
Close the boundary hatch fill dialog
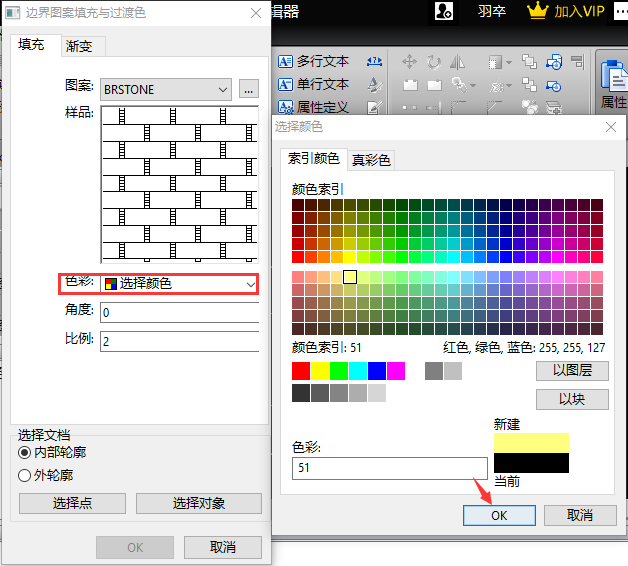pyautogui.click(x=256, y=13)
